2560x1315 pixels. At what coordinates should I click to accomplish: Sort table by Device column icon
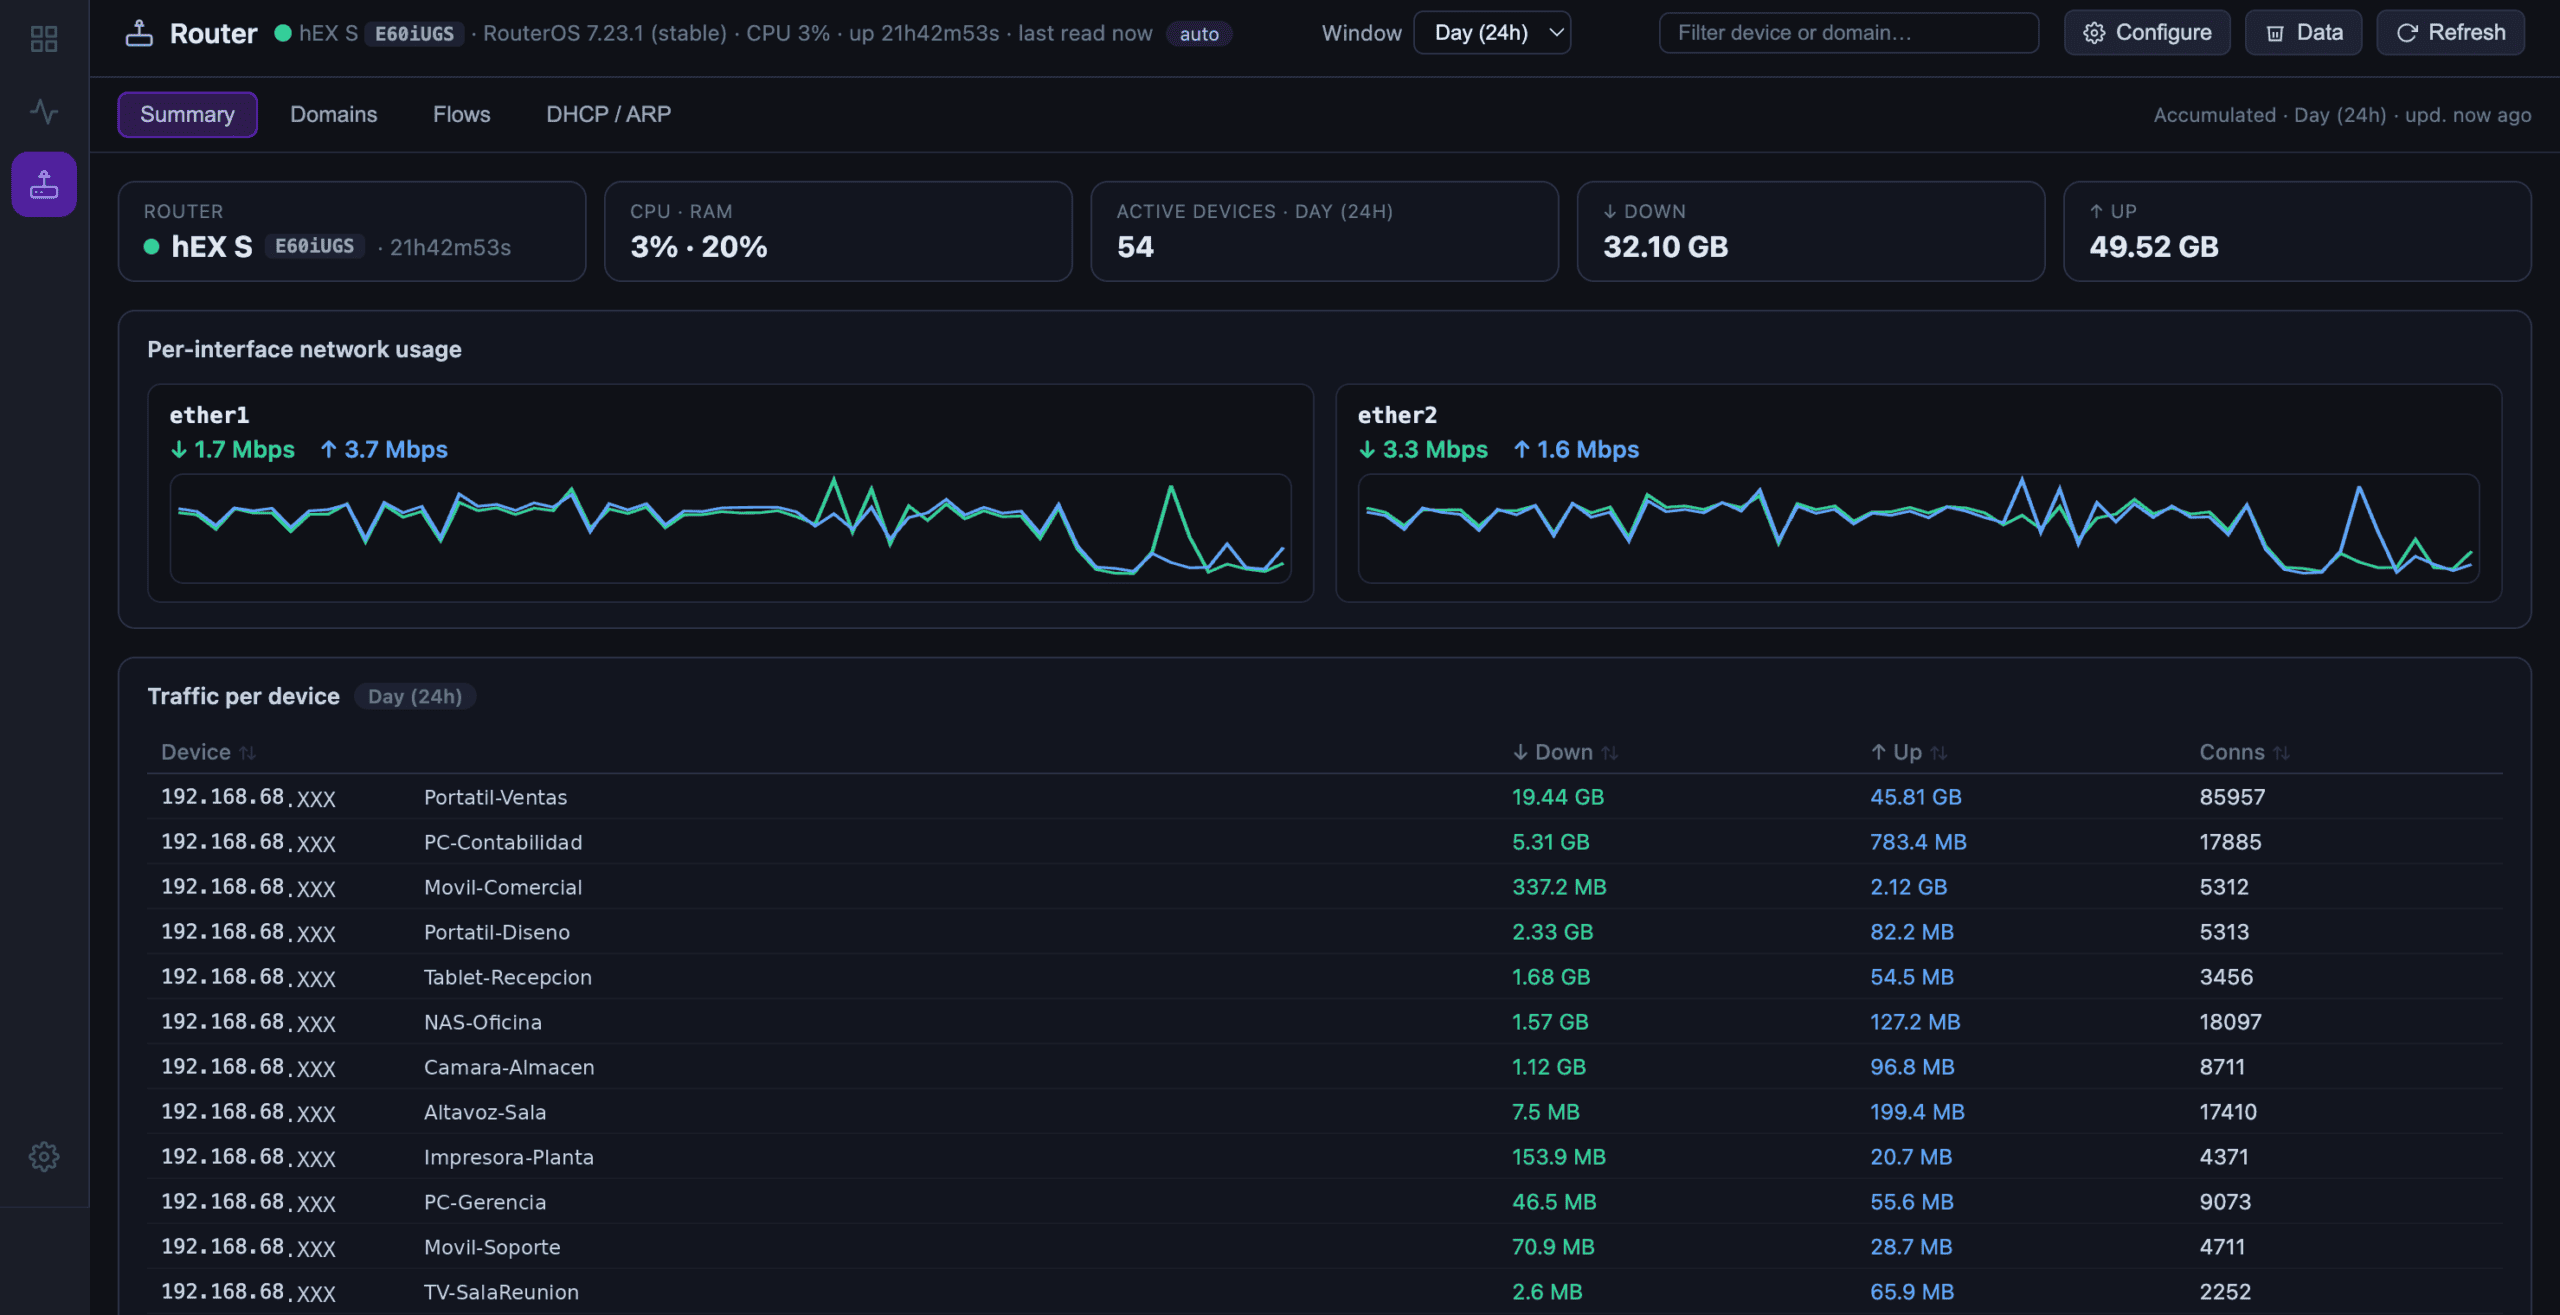coord(248,753)
